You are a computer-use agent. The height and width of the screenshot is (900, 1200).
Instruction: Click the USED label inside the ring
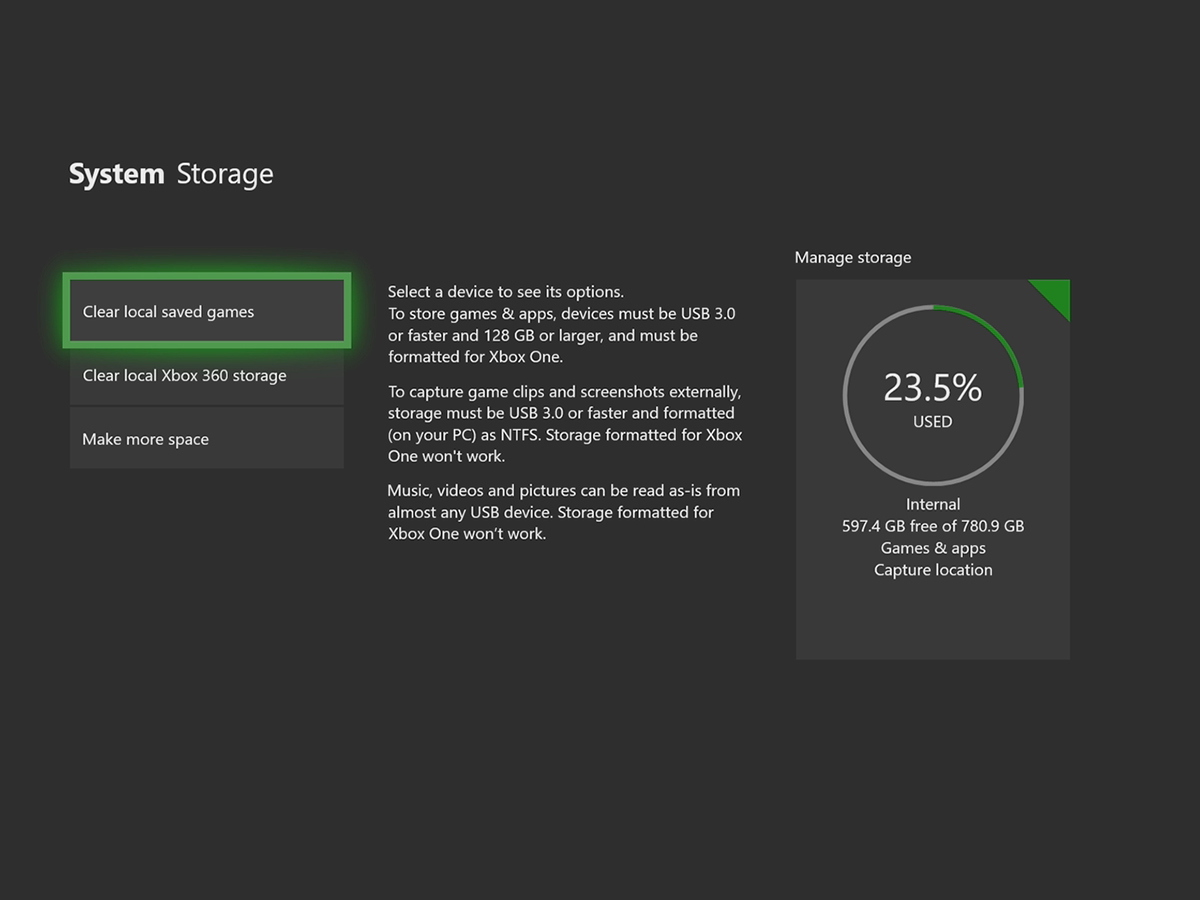[x=932, y=422]
